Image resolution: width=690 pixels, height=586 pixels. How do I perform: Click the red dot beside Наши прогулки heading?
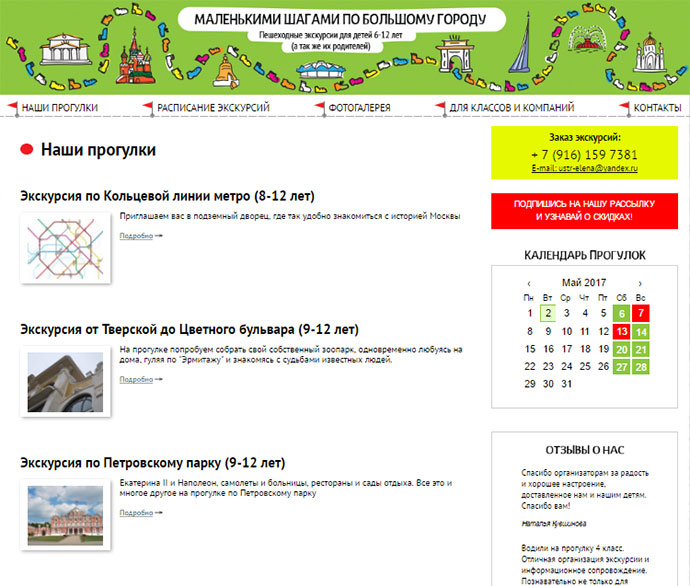tap(27, 150)
